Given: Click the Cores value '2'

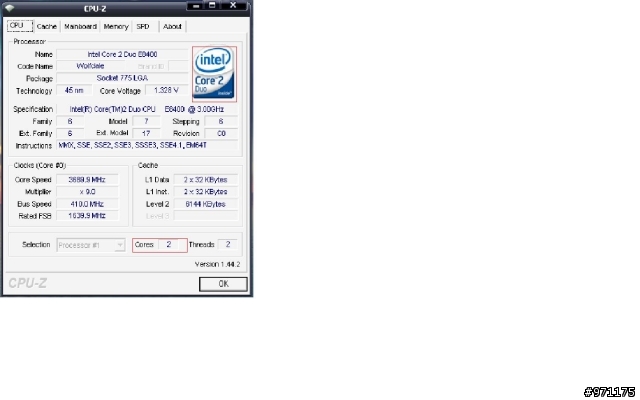Looking at the screenshot, I should pos(169,245).
